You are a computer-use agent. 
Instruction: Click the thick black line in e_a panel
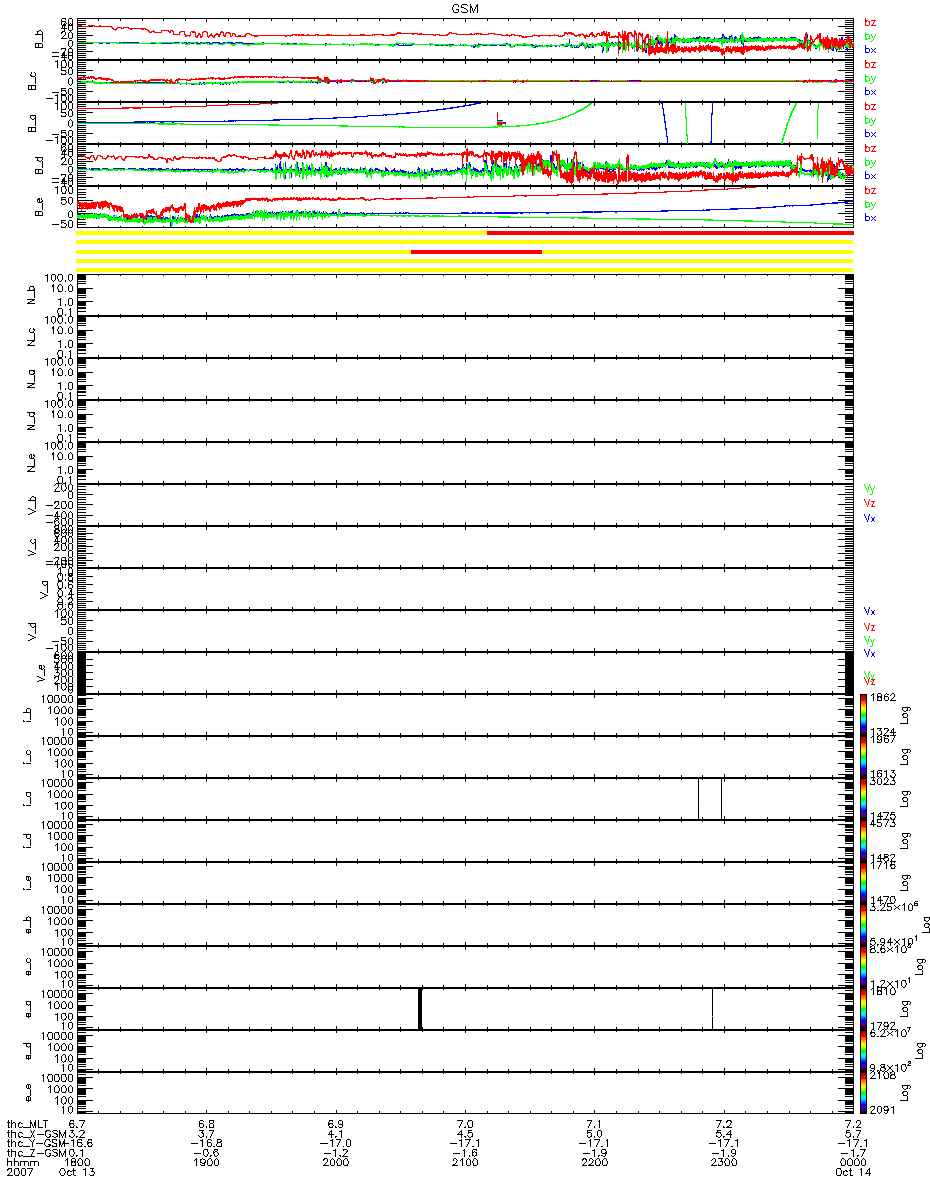420,1008
